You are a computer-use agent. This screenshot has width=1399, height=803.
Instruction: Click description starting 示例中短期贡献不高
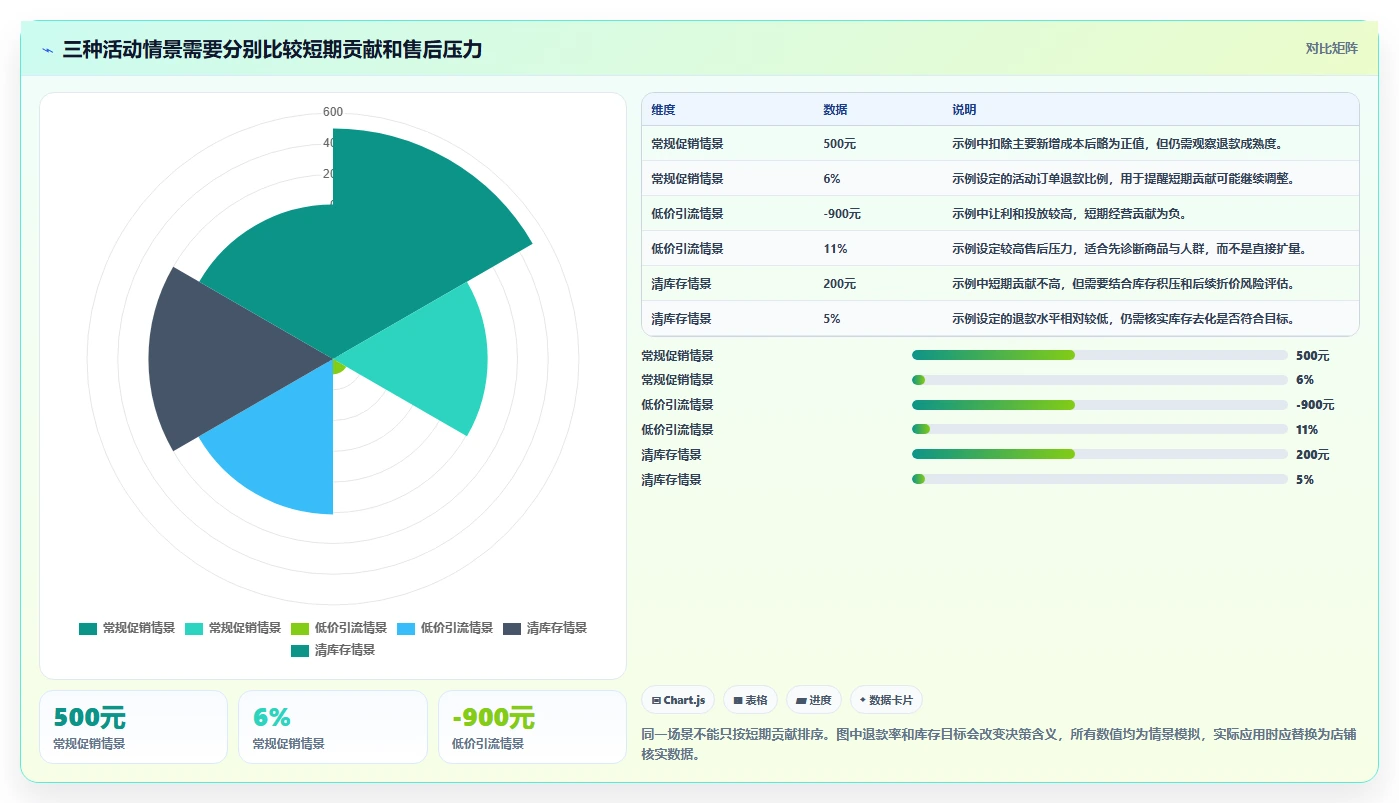click(1123, 284)
